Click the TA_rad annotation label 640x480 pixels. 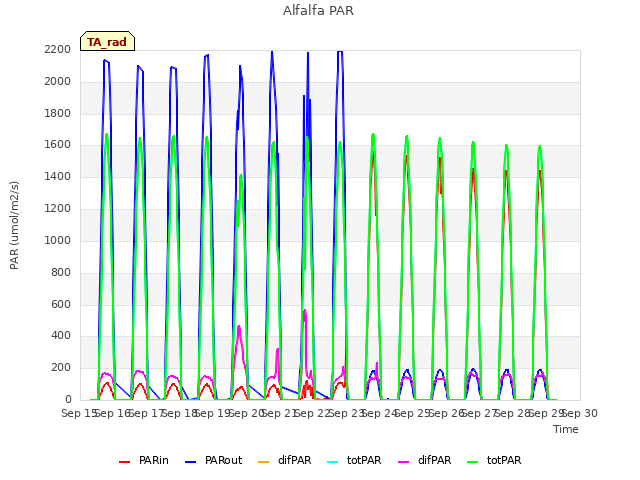[107, 42]
